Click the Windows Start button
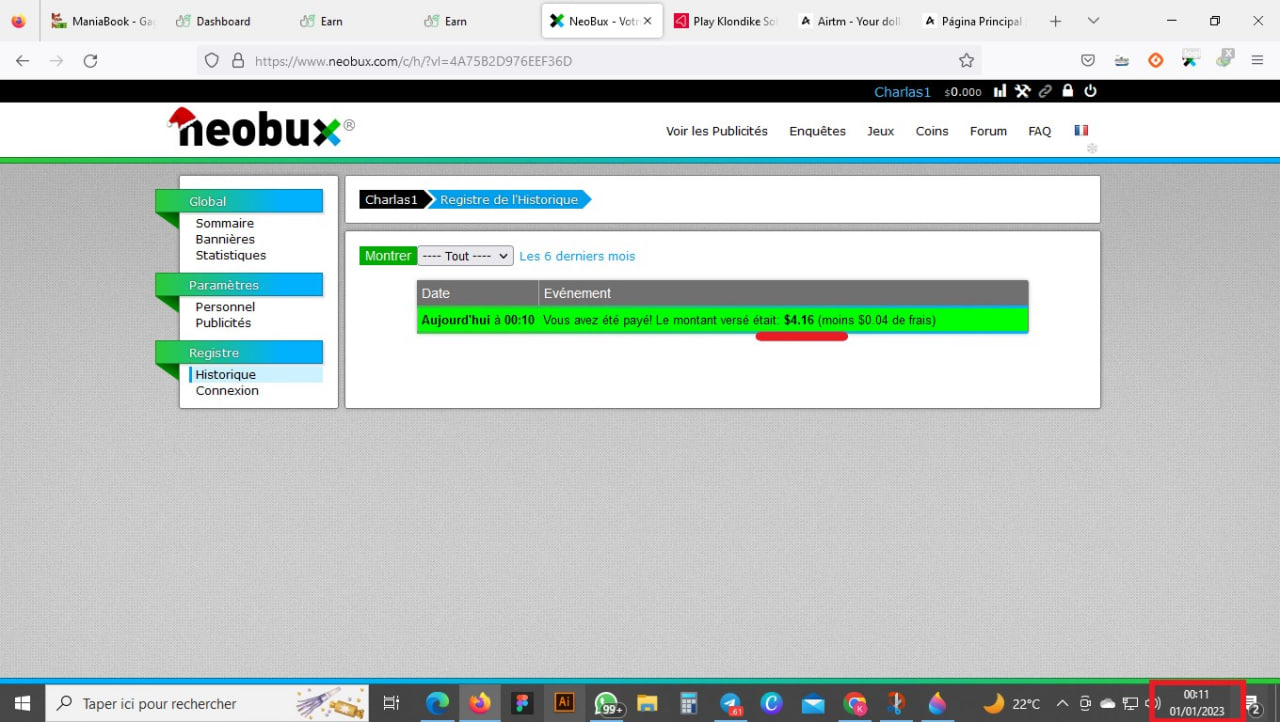The image size is (1280, 722). [22, 703]
